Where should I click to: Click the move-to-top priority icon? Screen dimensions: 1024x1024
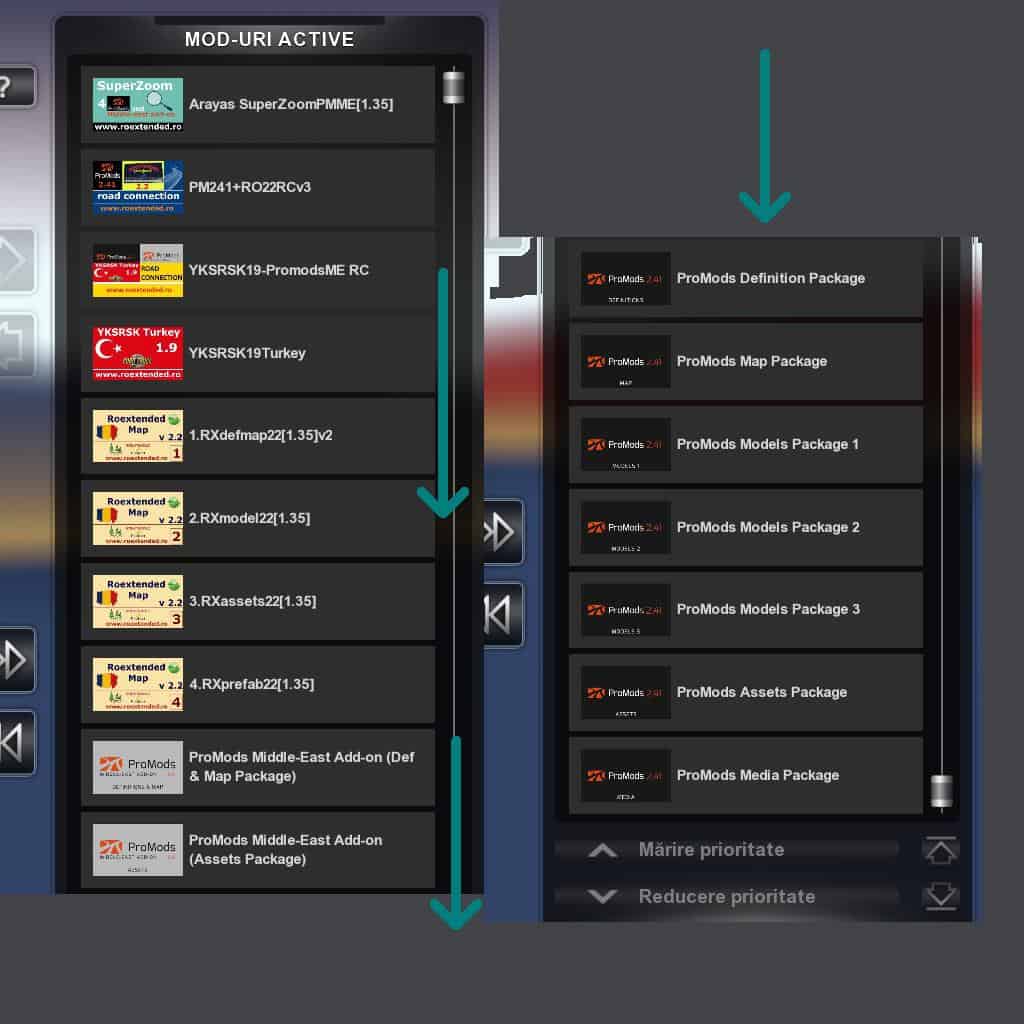point(940,851)
